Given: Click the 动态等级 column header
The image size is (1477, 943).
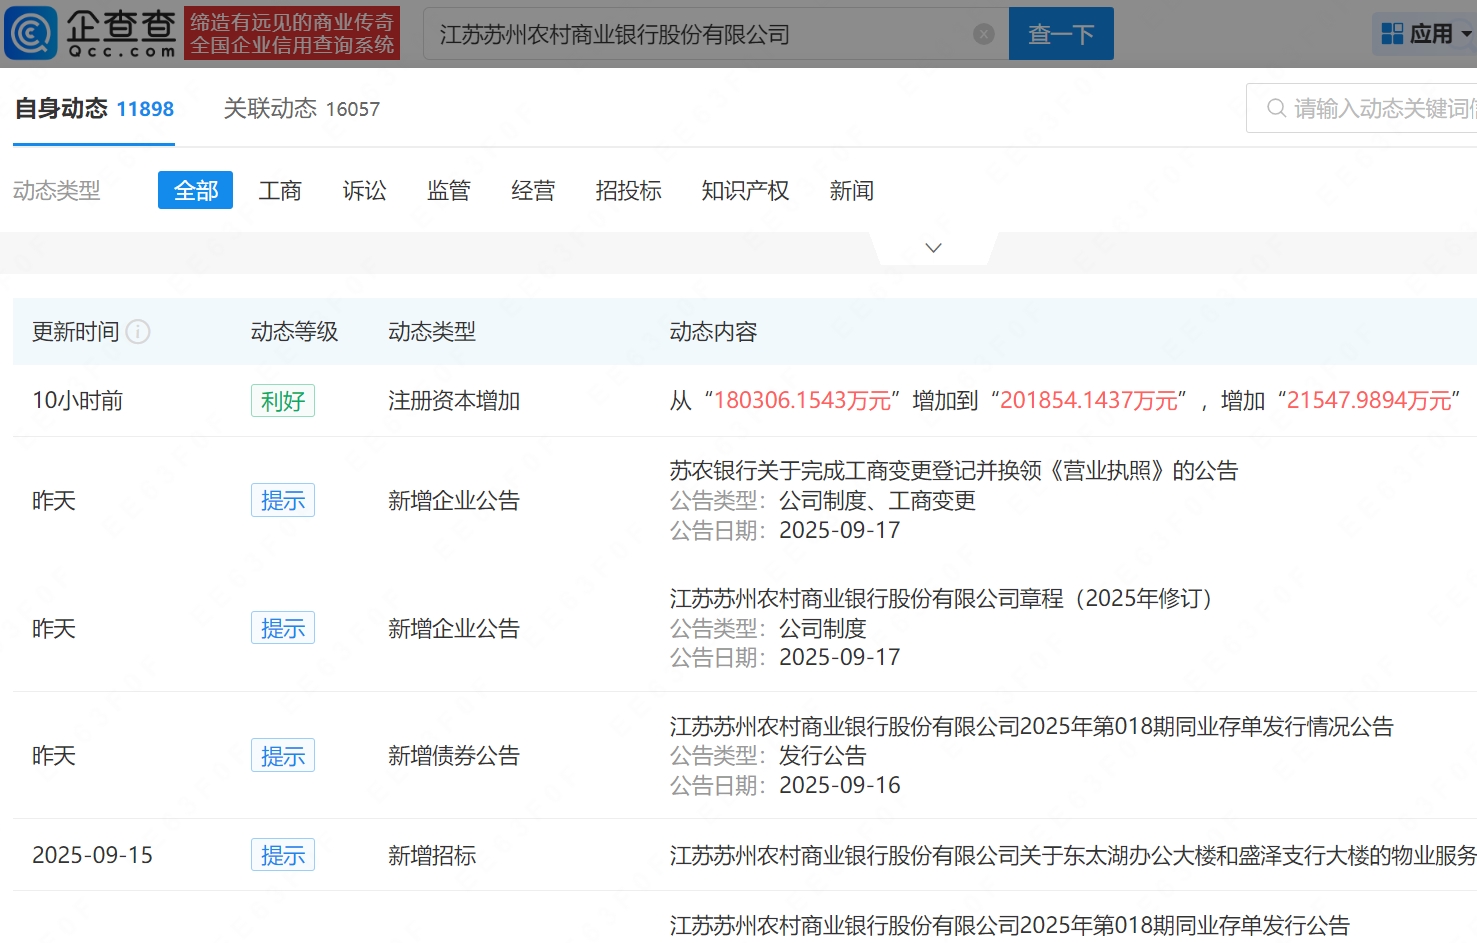Looking at the screenshot, I should click(x=294, y=331).
